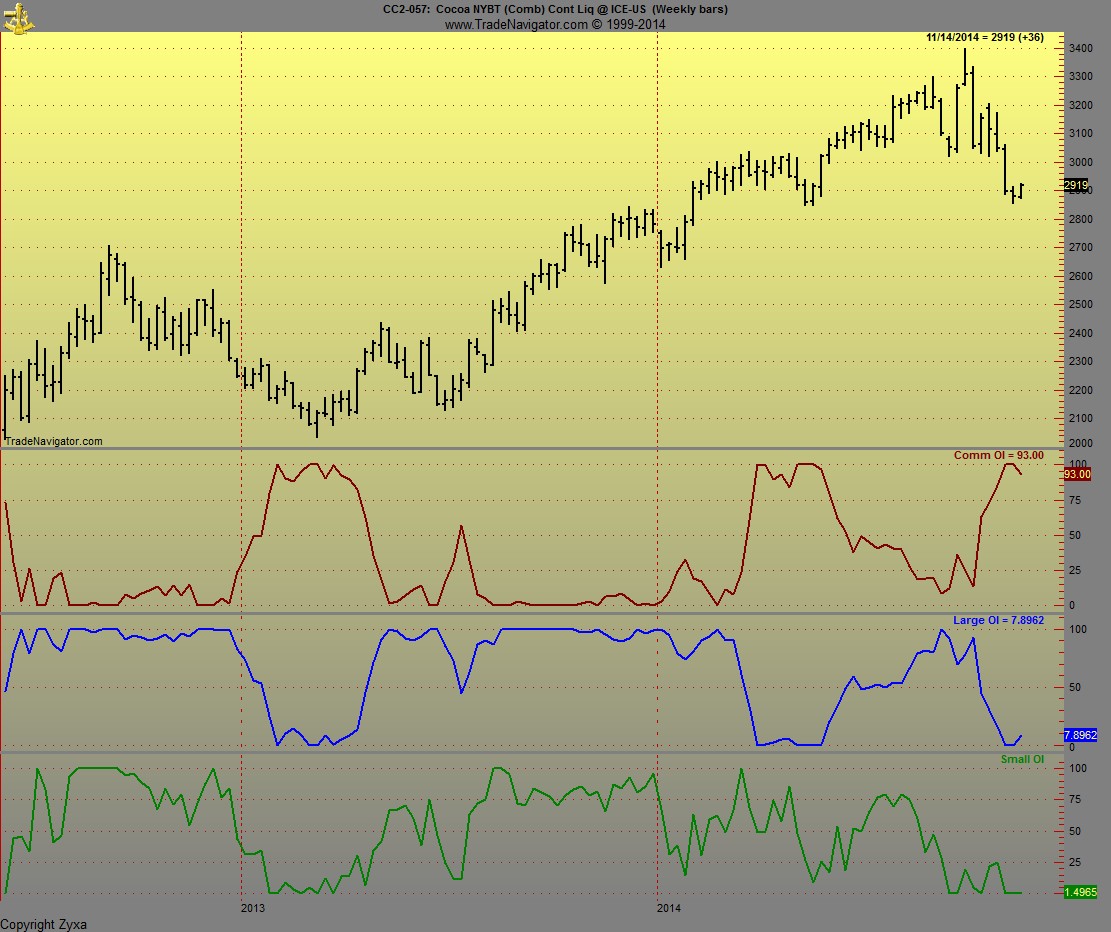Click the 2013 year label on time axis
The height and width of the screenshot is (932, 1111).
pos(254,908)
